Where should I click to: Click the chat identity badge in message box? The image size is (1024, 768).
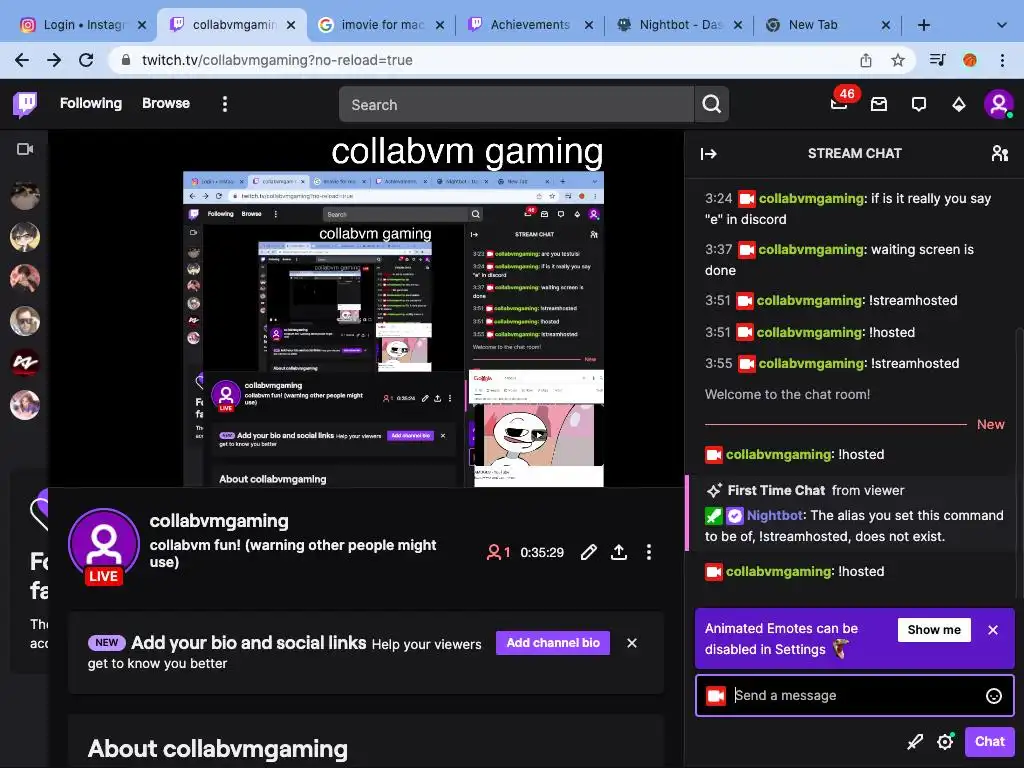[x=716, y=696]
